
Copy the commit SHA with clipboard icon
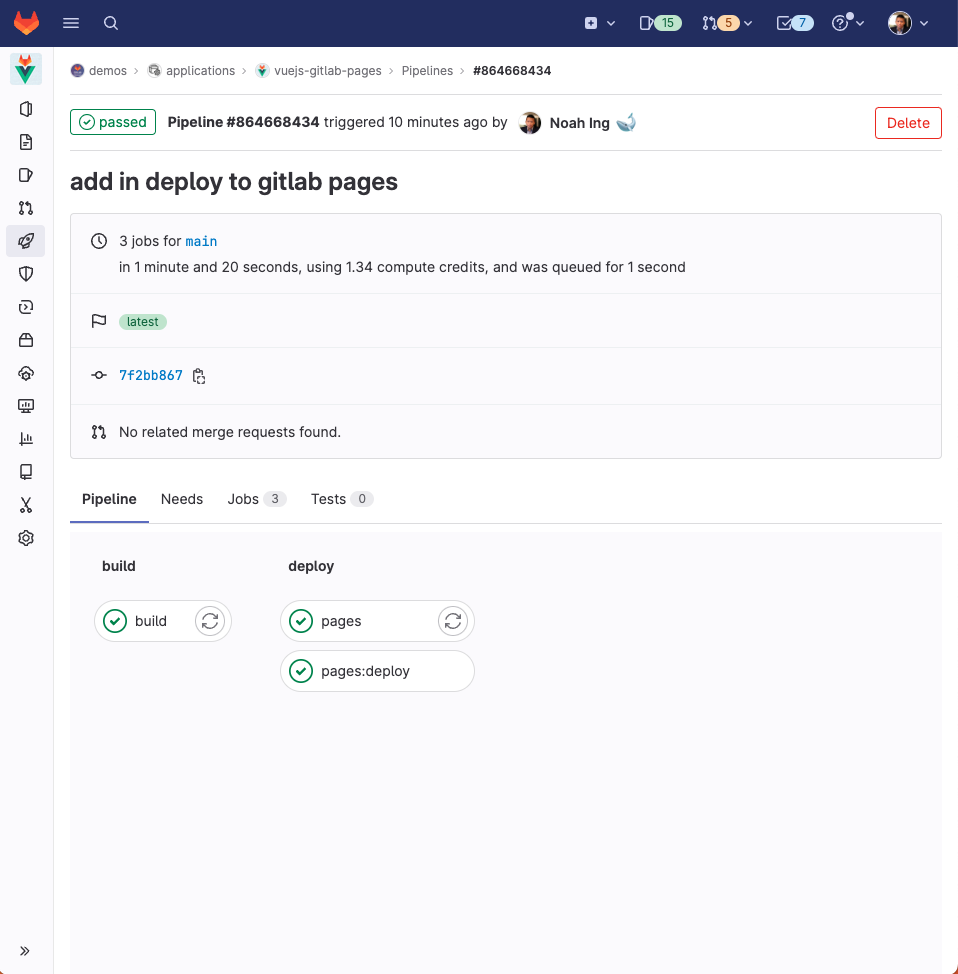tap(199, 375)
